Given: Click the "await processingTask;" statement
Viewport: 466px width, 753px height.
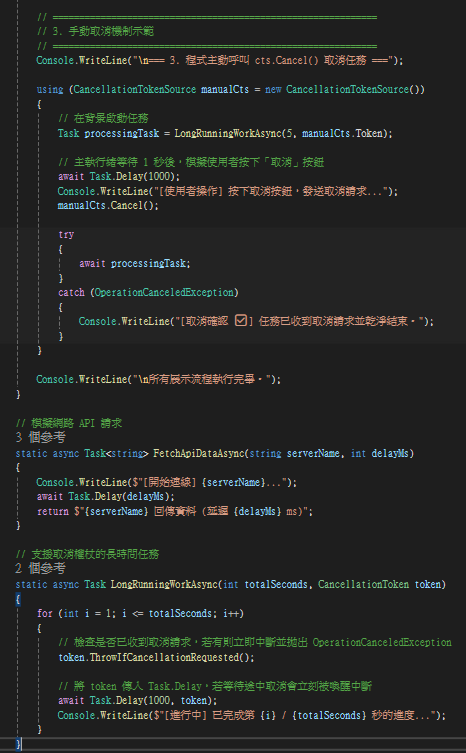Looking at the screenshot, I should click(135, 264).
